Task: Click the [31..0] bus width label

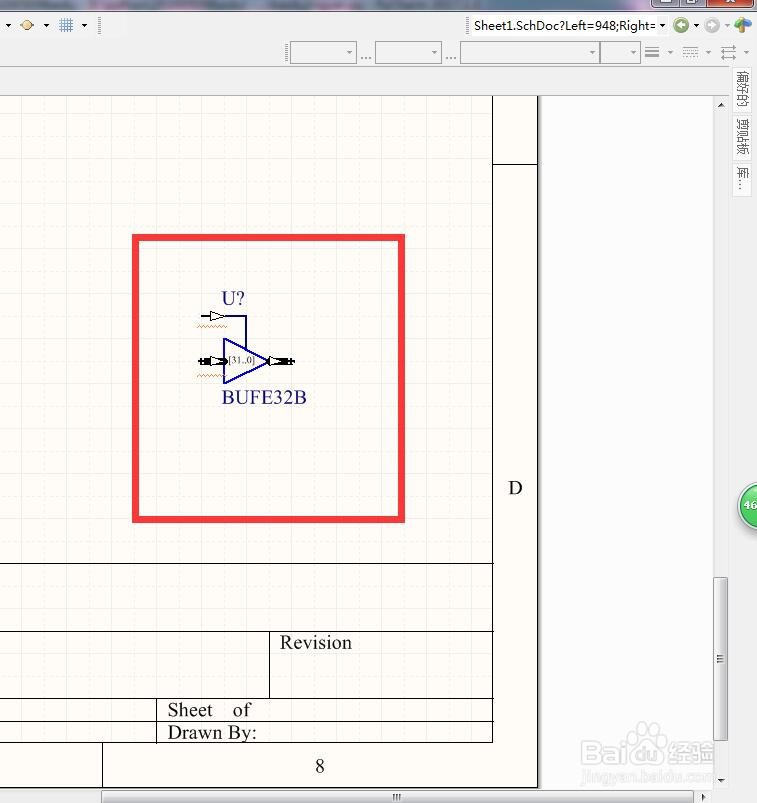Action: [241, 360]
